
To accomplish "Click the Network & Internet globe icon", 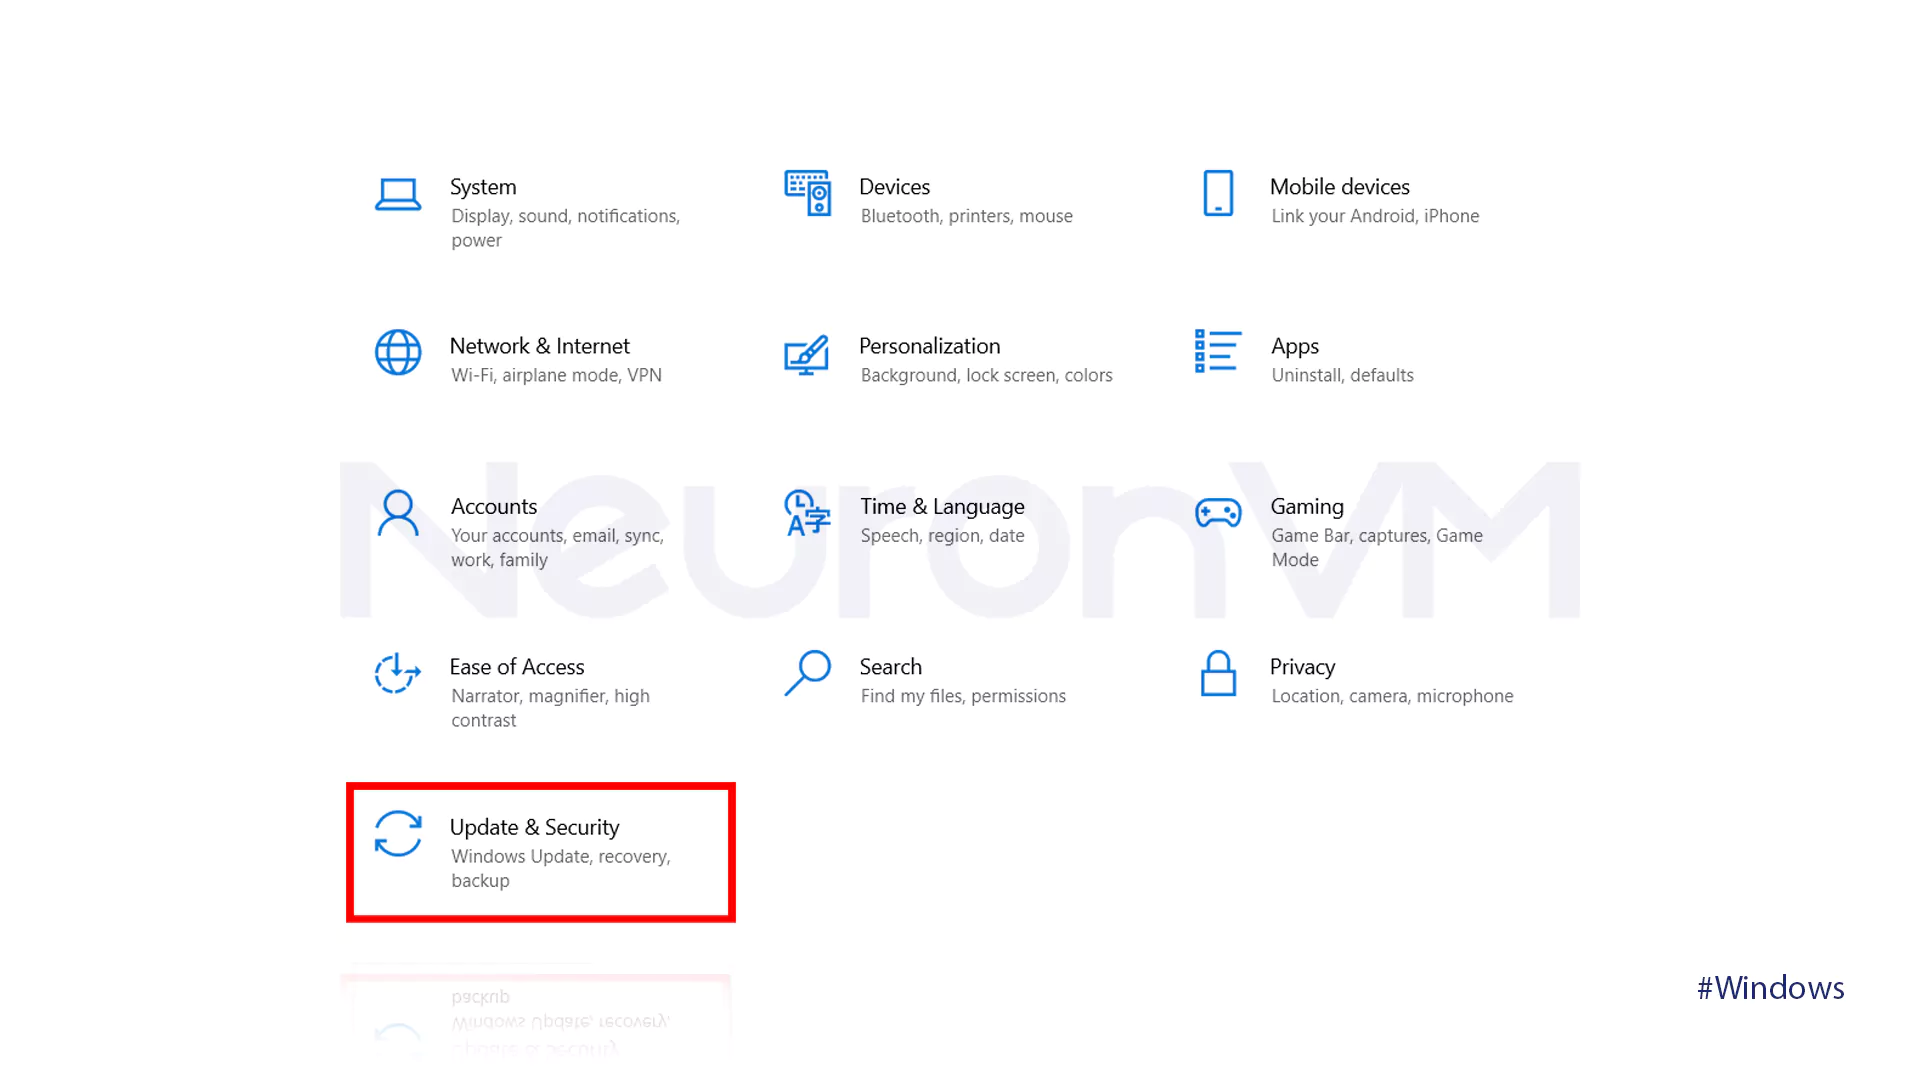I will pyautogui.click(x=398, y=352).
